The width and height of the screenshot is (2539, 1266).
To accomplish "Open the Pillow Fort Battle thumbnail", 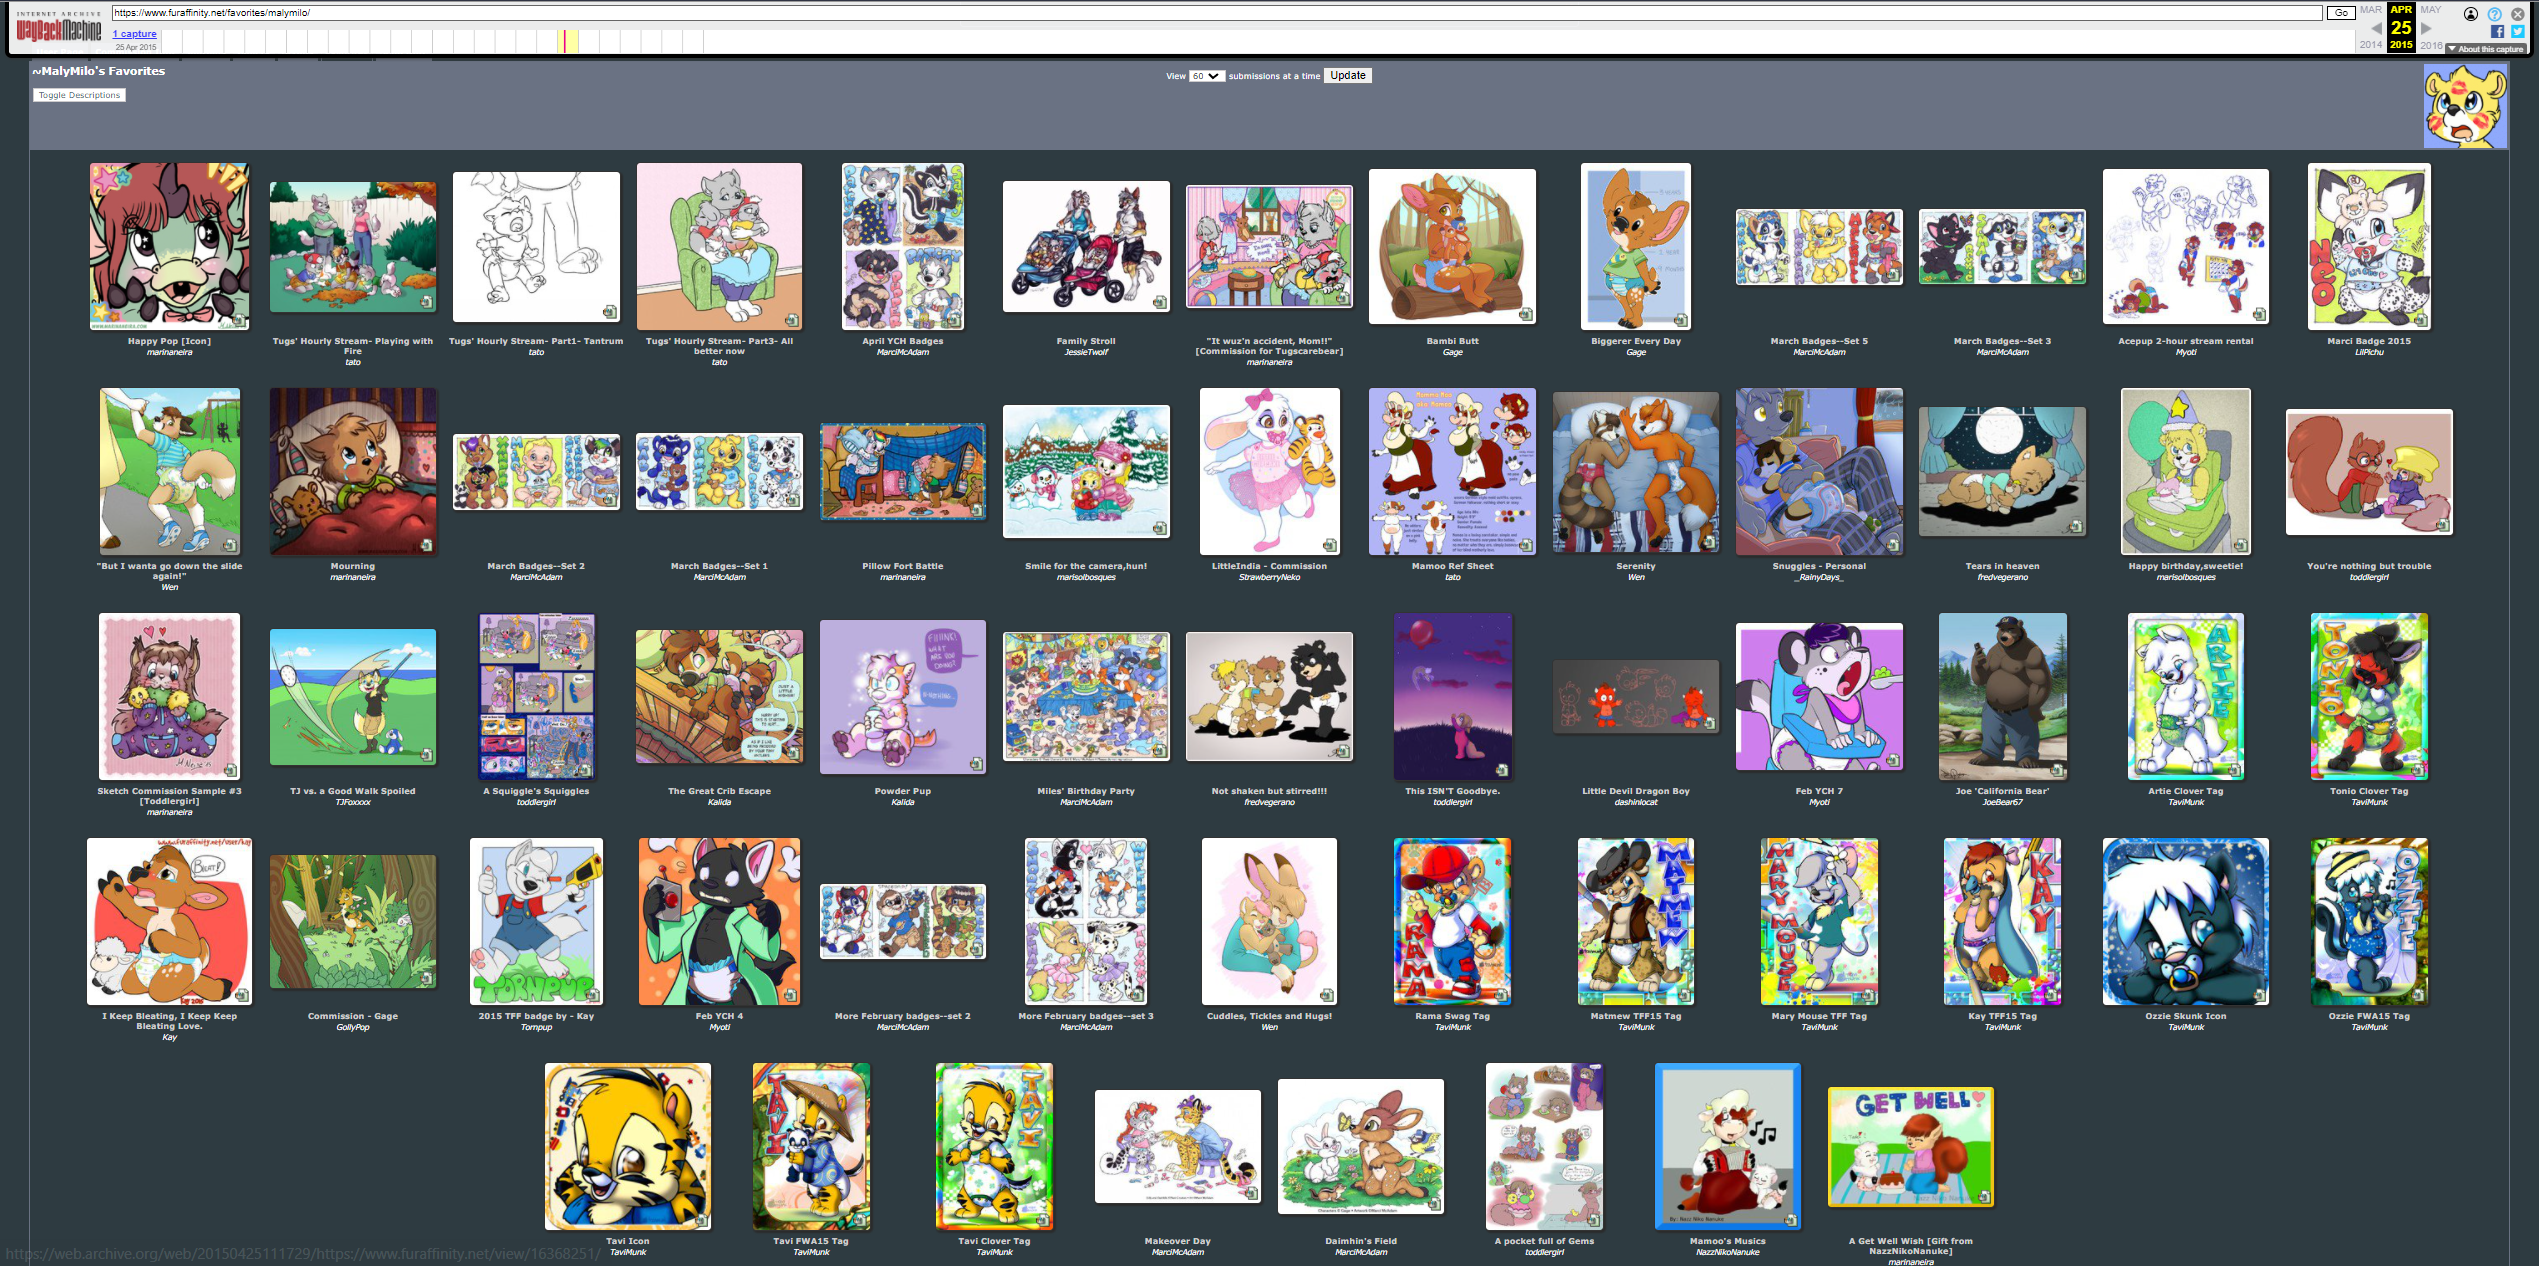I will click(902, 472).
